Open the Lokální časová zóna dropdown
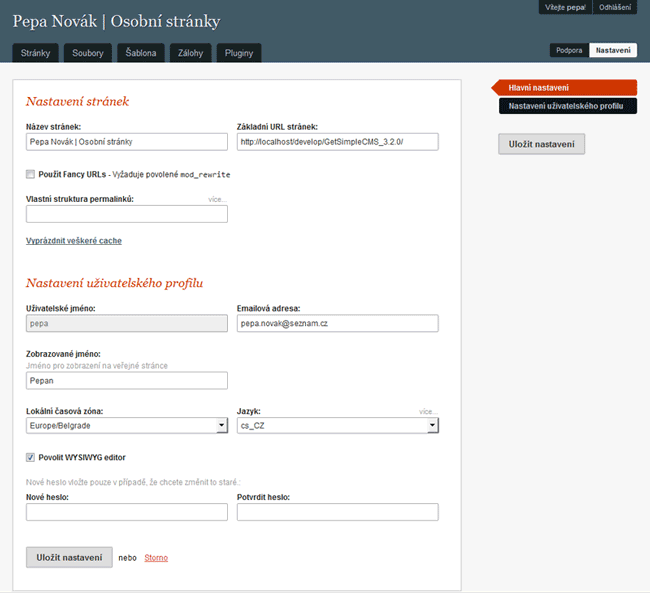 pos(127,425)
